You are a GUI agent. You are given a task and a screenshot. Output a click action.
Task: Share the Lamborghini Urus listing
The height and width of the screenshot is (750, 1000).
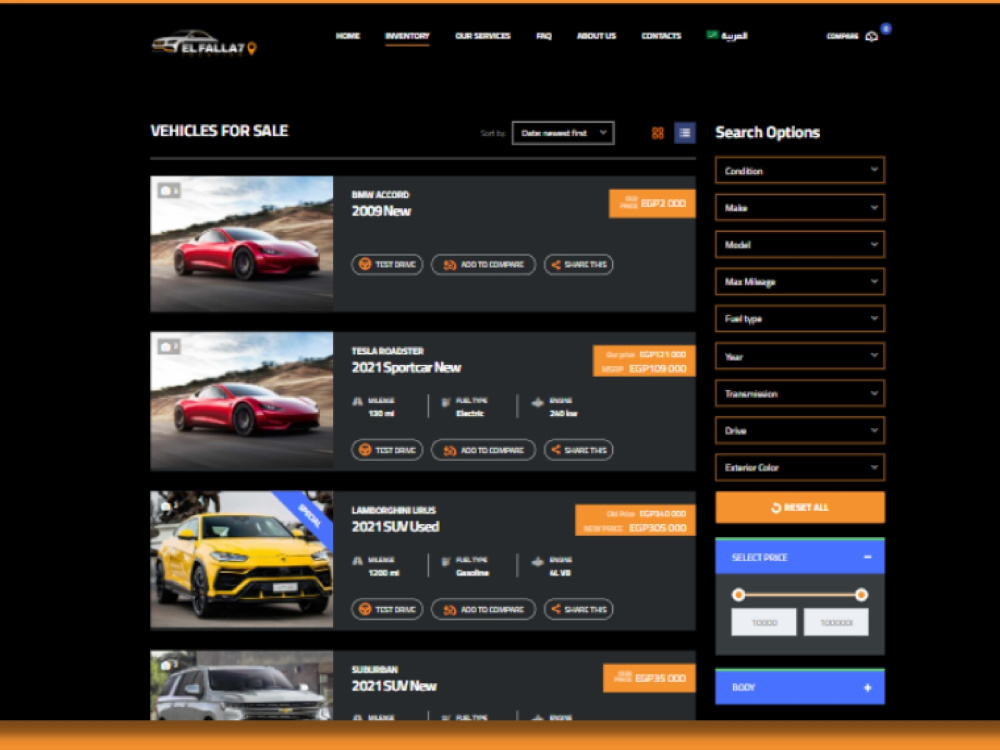click(578, 610)
